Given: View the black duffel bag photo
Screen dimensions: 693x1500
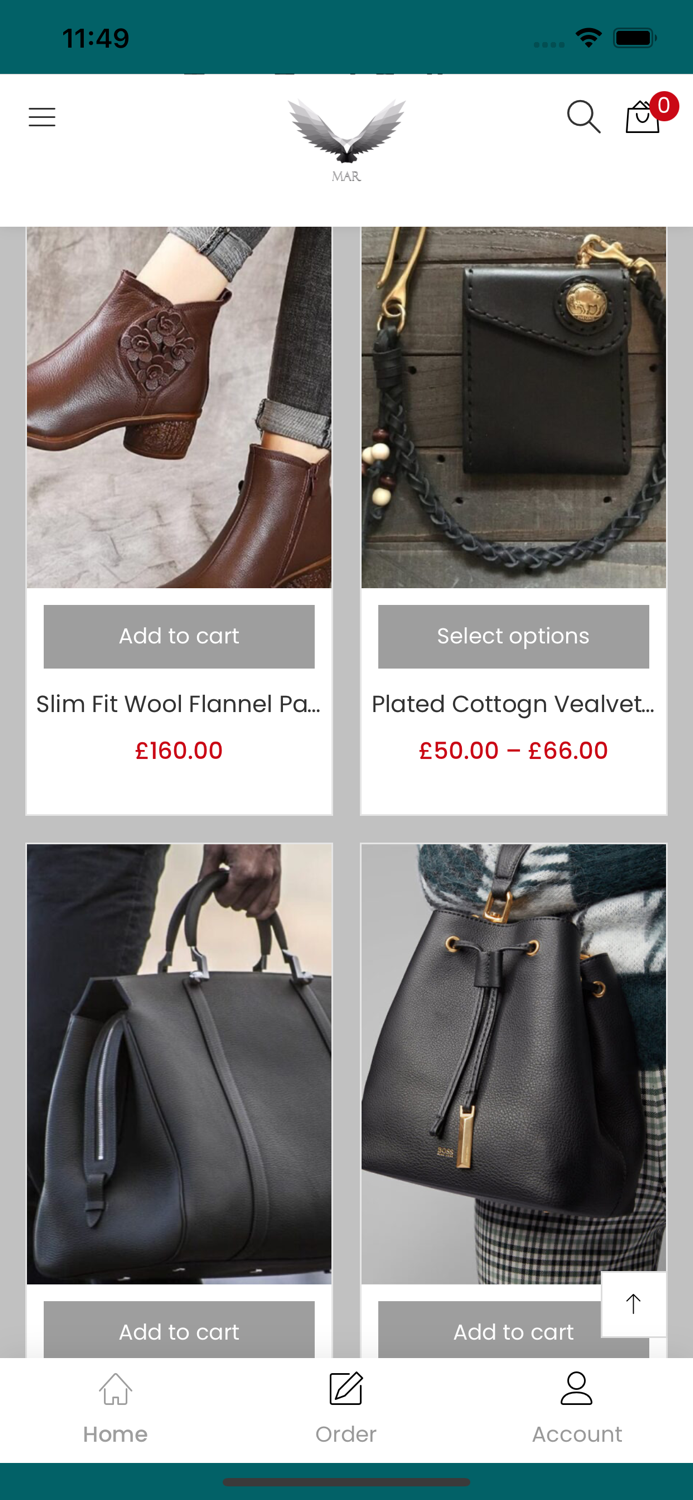Looking at the screenshot, I should pos(179,1064).
